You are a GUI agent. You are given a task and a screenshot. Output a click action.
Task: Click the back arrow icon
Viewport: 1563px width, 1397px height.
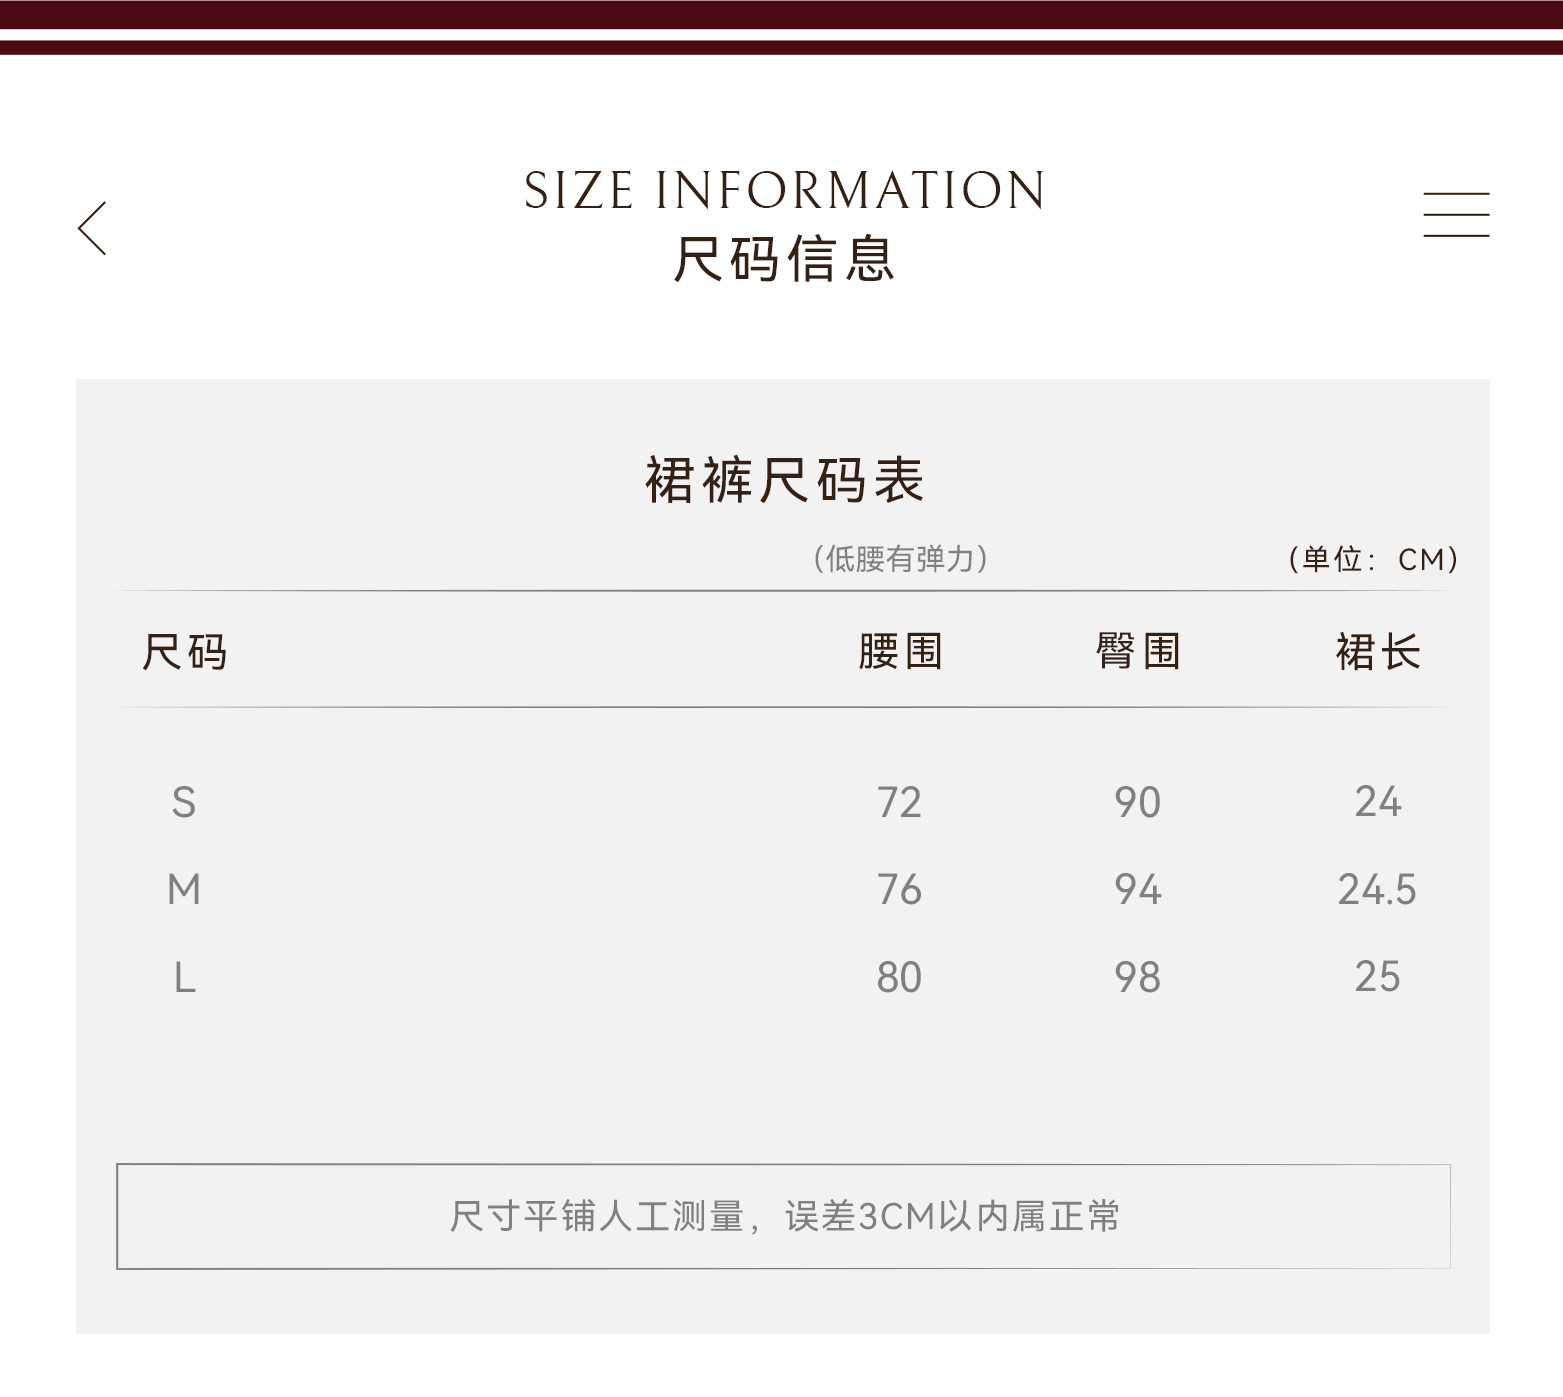pos(92,228)
